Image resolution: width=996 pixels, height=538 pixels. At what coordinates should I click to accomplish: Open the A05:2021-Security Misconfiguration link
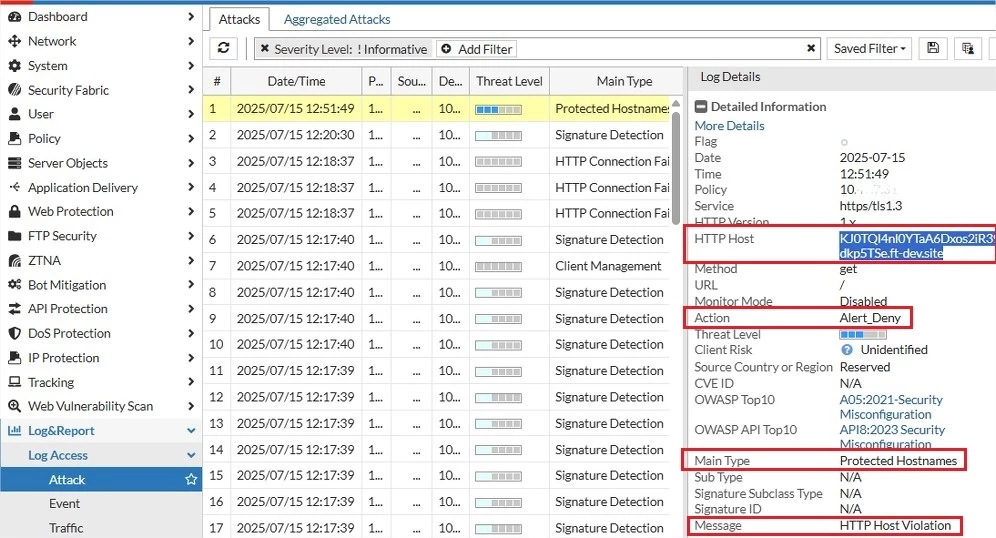891,407
